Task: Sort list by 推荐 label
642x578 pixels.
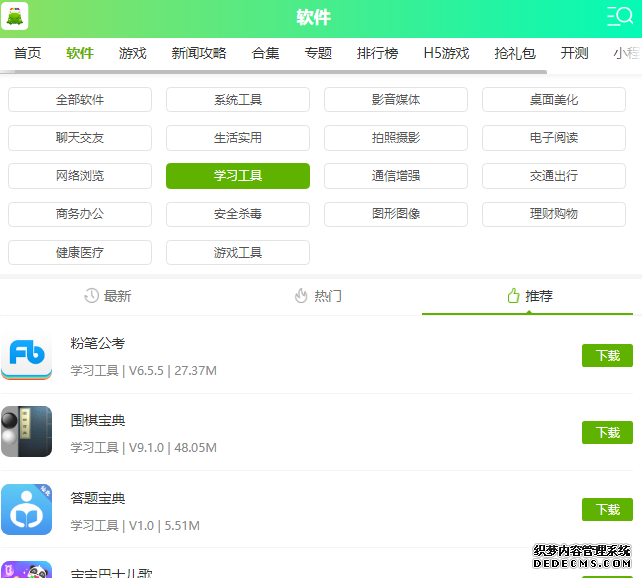Action: (x=539, y=296)
